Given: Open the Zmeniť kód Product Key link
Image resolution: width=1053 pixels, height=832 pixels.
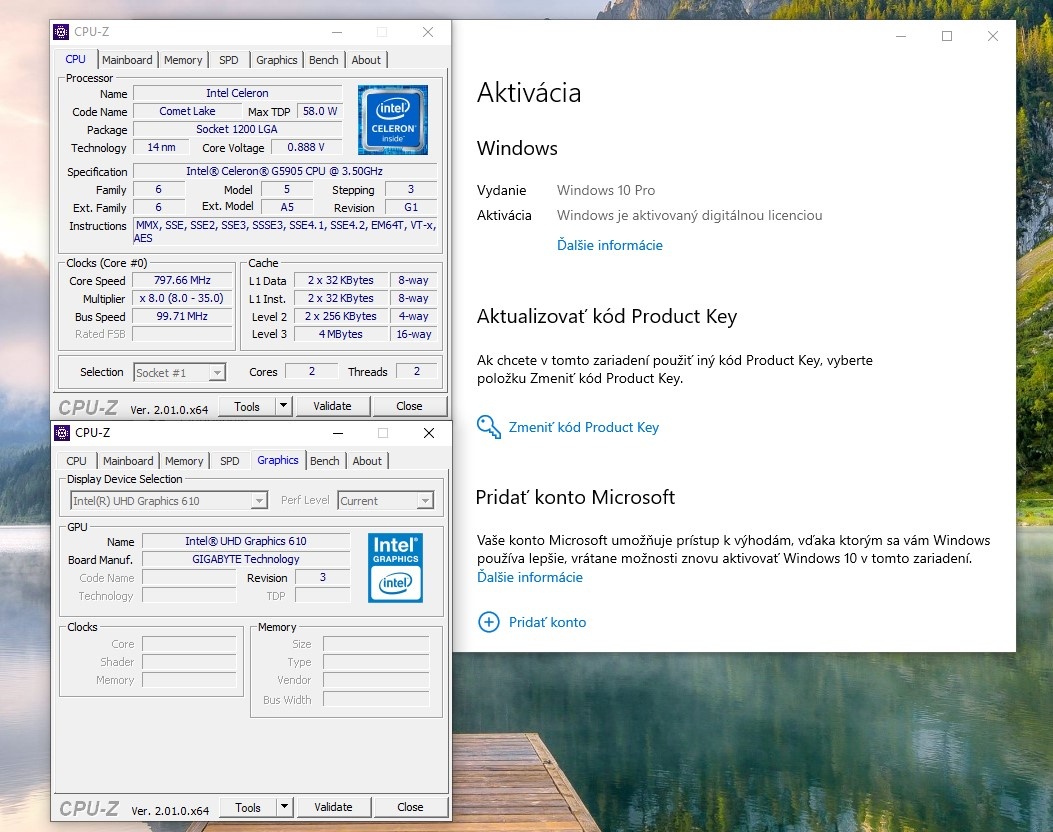Looking at the screenshot, I should 584,427.
